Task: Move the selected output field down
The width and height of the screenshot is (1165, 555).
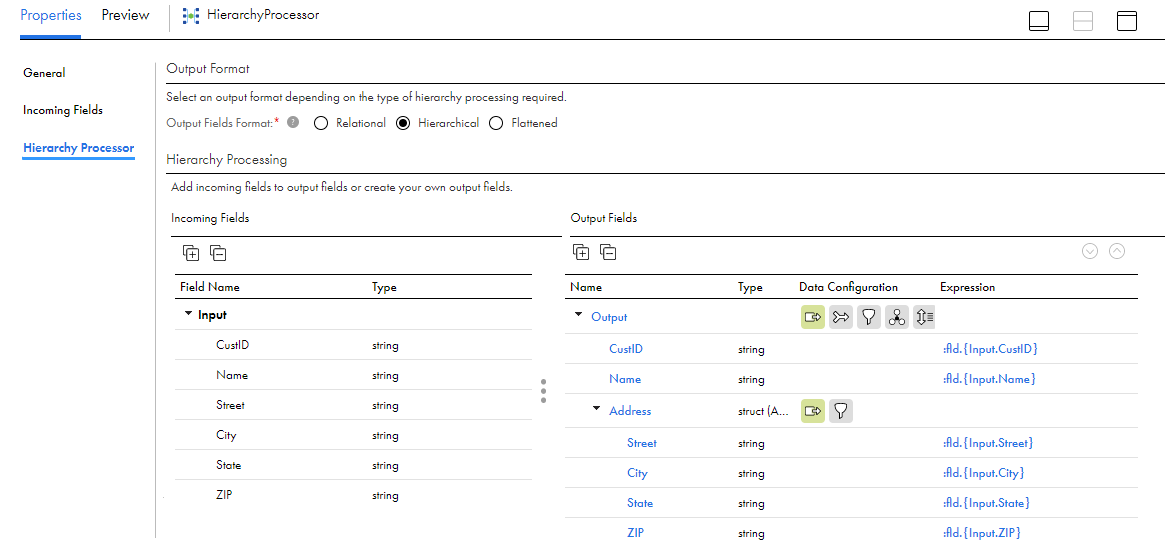Action: point(1090,251)
